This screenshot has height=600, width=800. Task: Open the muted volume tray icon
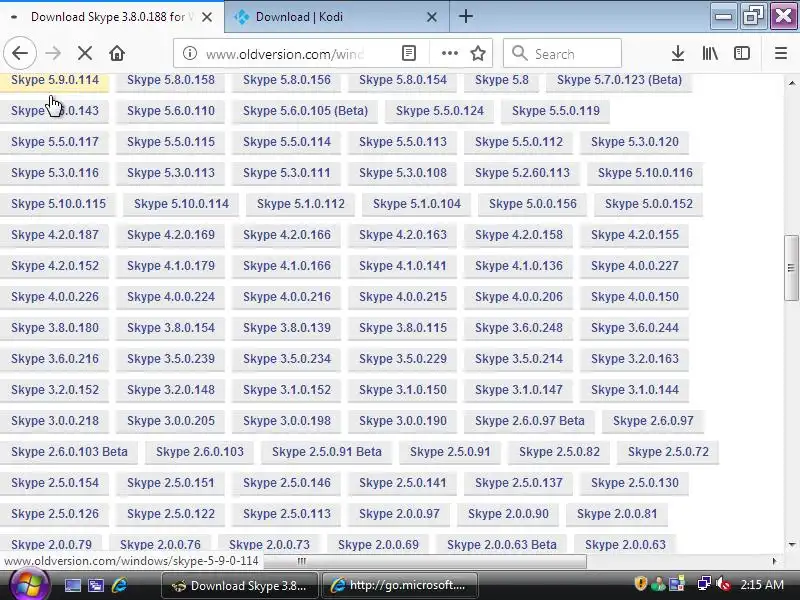click(x=723, y=583)
